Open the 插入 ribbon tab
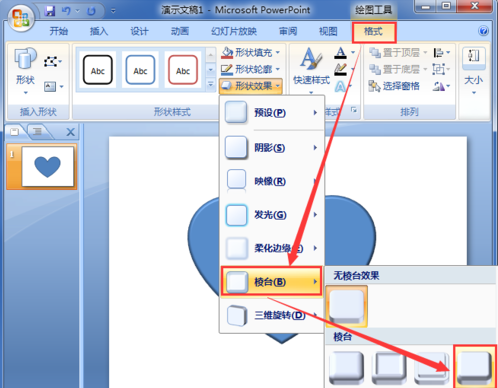Image resolution: width=498 pixels, height=388 pixels. (99, 31)
